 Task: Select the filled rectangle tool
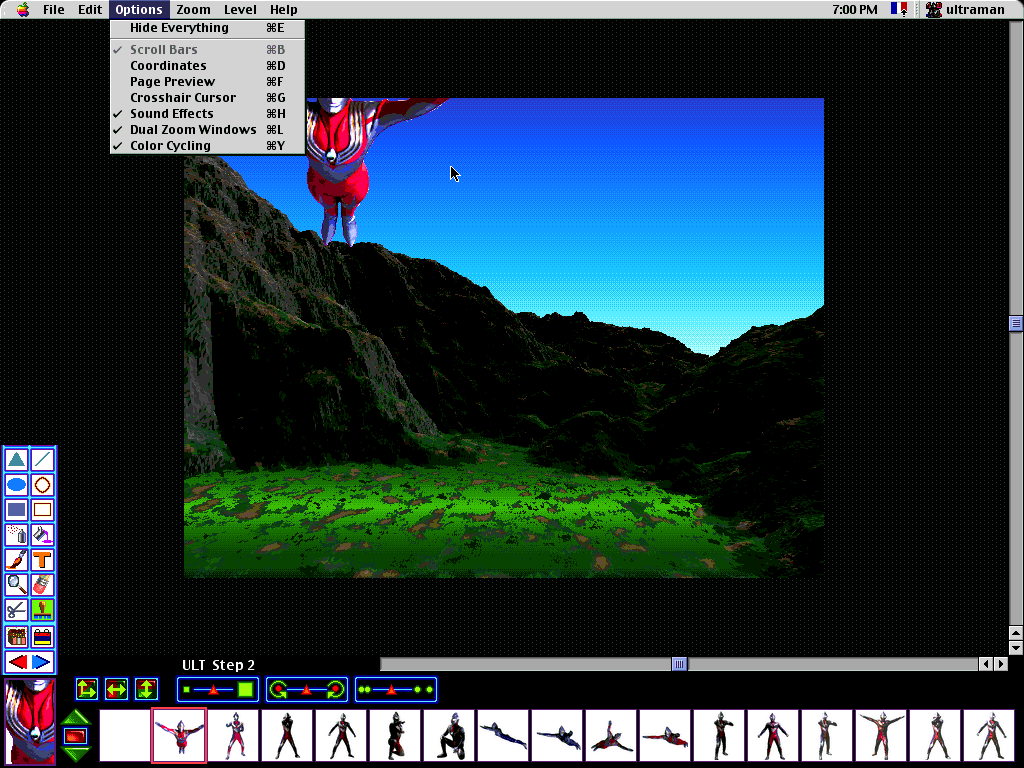pyautogui.click(x=17, y=510)
